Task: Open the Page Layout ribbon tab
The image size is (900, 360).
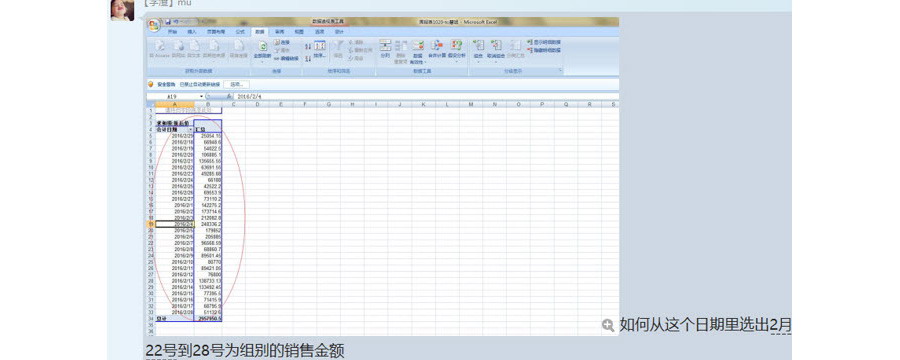Action: point(216,32)
